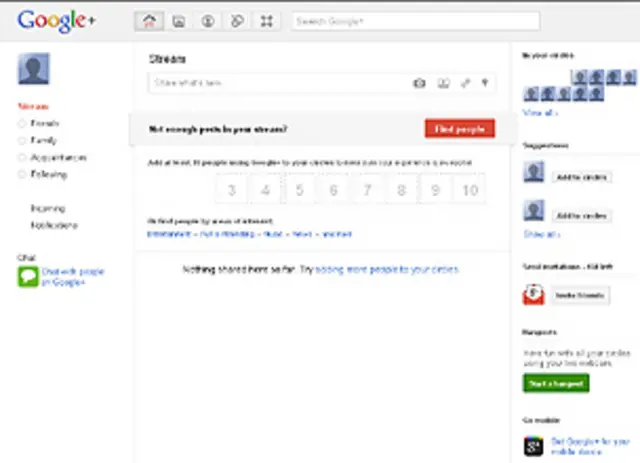
Task: Open the Profile icon in top navigation
Action: (208, 20)
